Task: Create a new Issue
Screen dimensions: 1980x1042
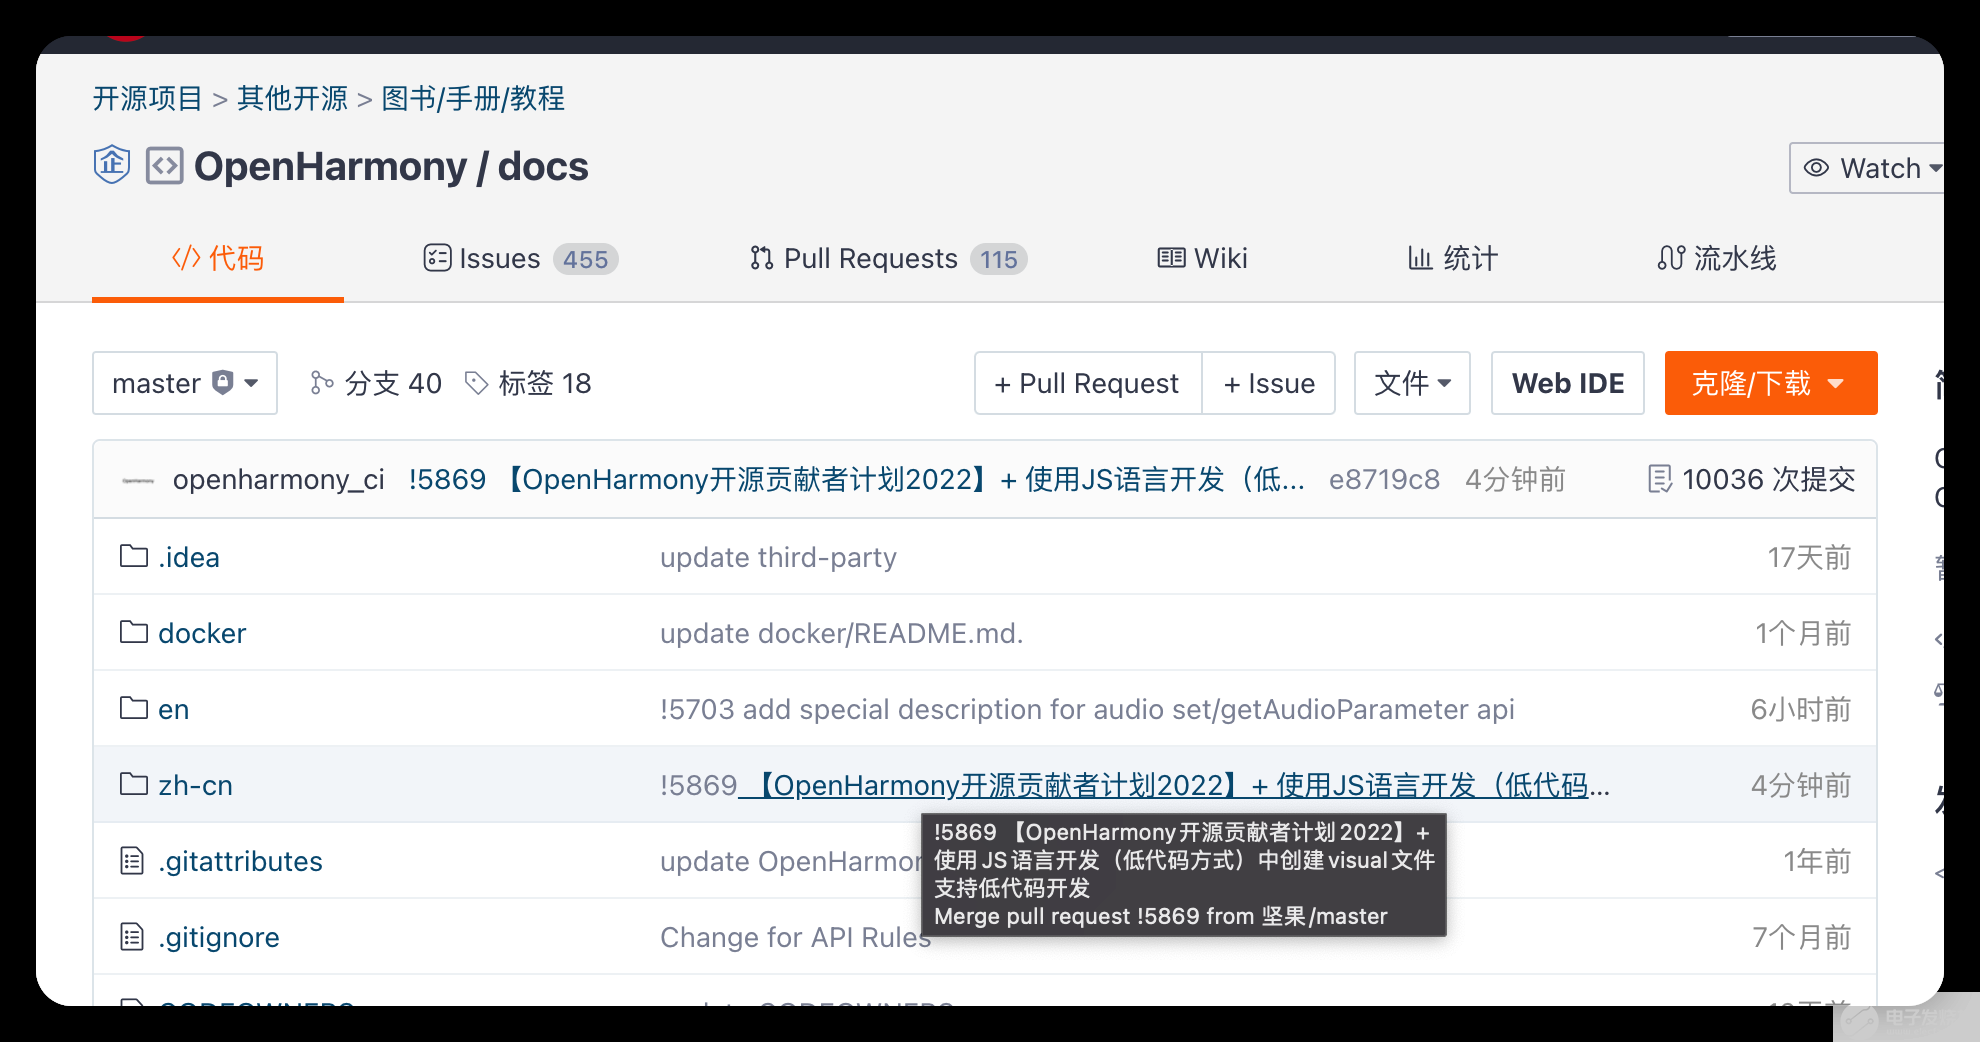Action: click(x=1269, y=383)
